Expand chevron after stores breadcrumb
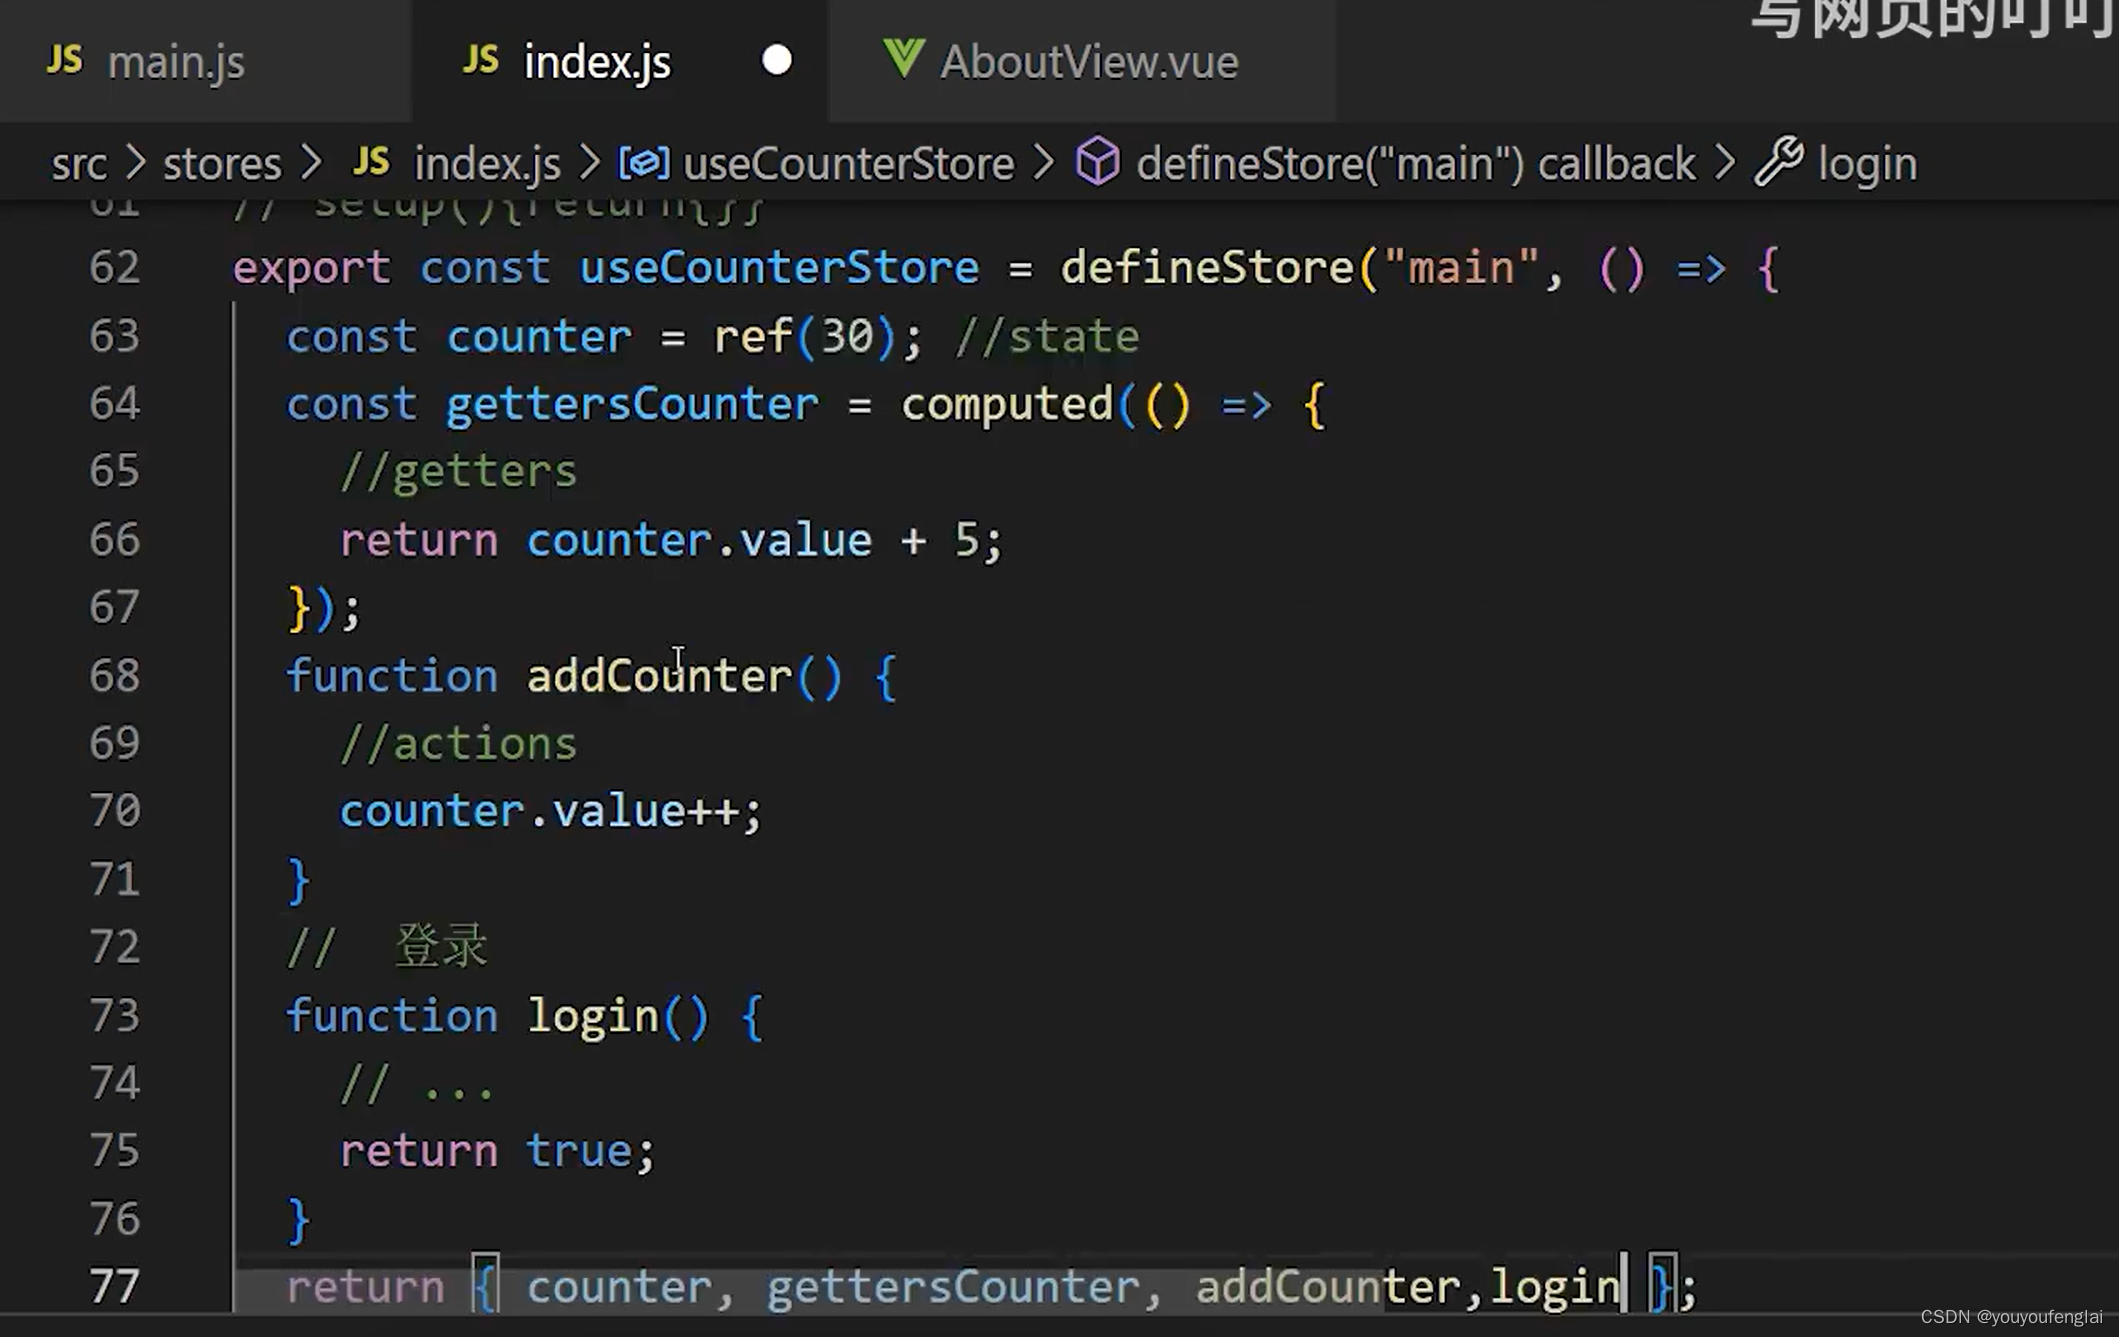This screenshot has height=1337, width=2119. pos(312,164)
